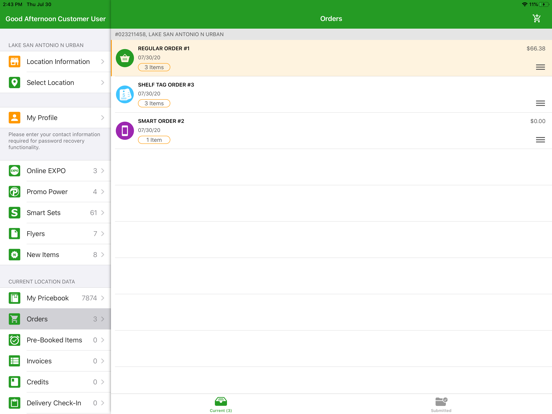This screenshot has width=552, height=414.
Task: Click the Smart Sets S icon
Action: tap(14, 213)
